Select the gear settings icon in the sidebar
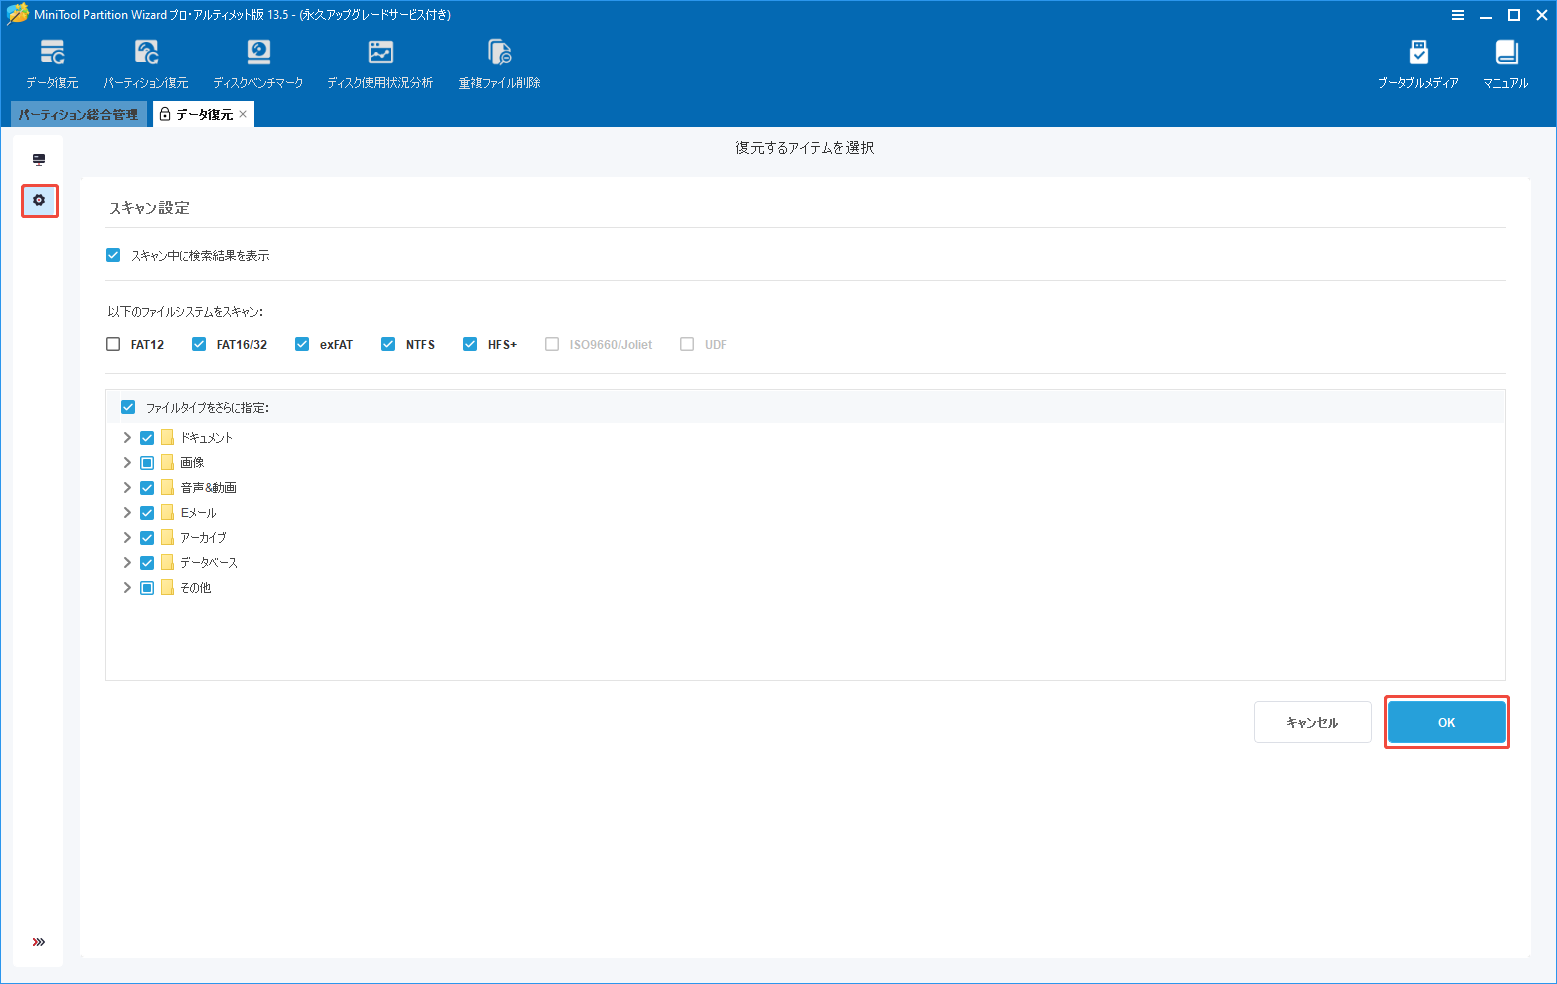Image resolution: width=1557 pixels, height=984 pixels. [39, 200]
